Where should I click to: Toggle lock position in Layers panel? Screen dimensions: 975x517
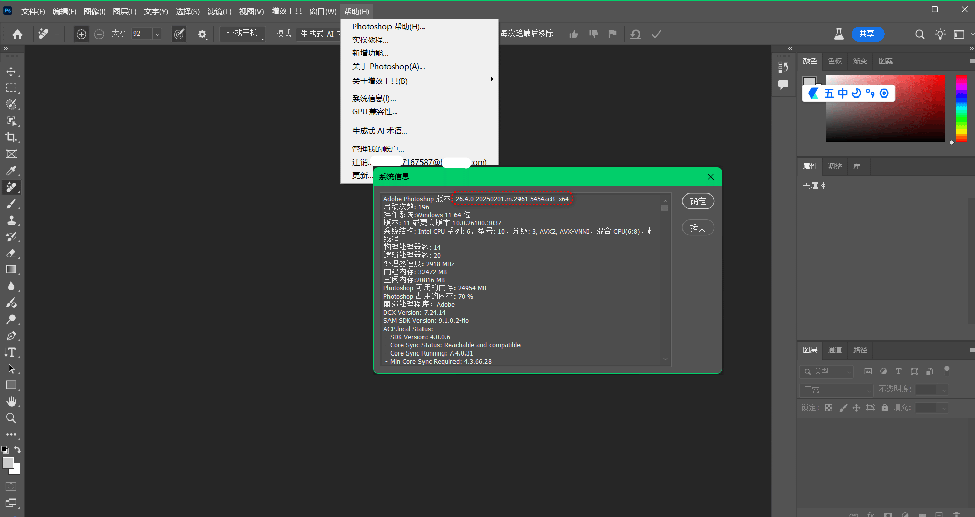tap(856, 408)
